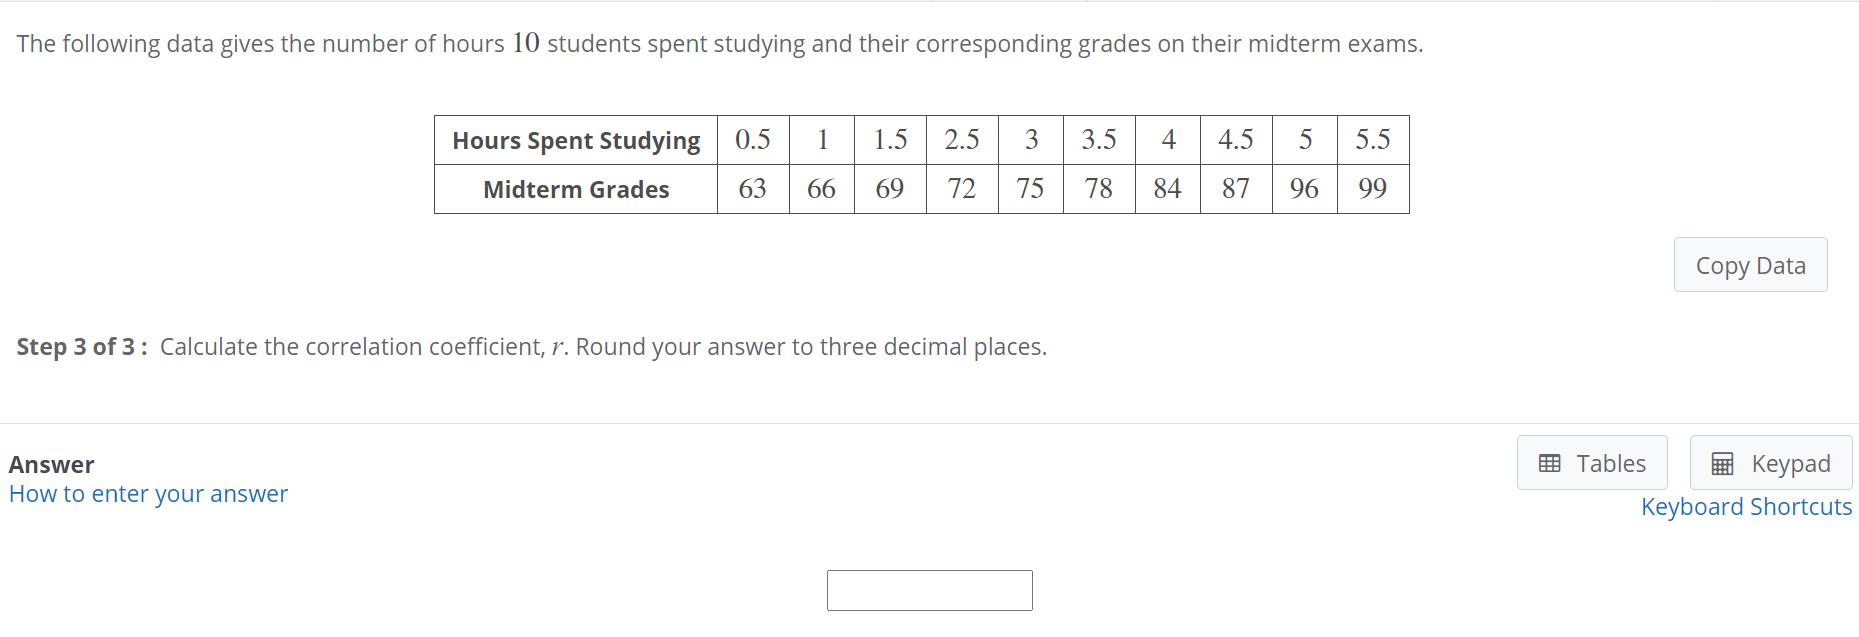Open the Keypad panel
This screenshot has height=637, width=1859.
click(x=1771, y=463)
